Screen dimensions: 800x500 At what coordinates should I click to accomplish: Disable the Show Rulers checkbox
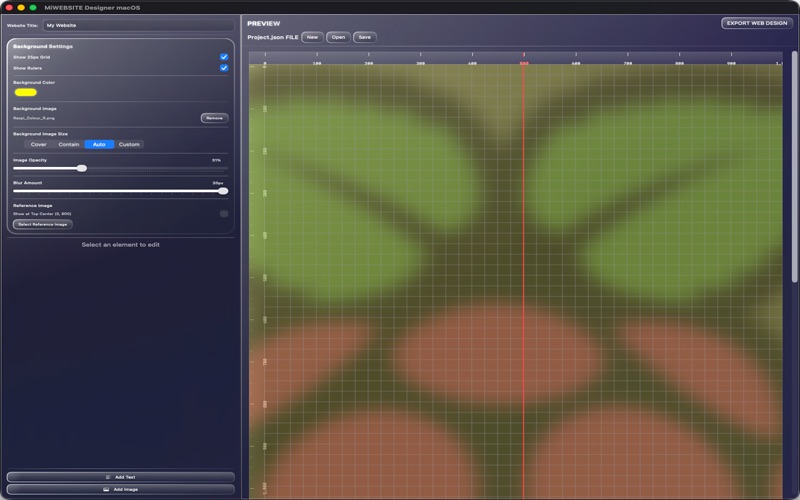224,68
